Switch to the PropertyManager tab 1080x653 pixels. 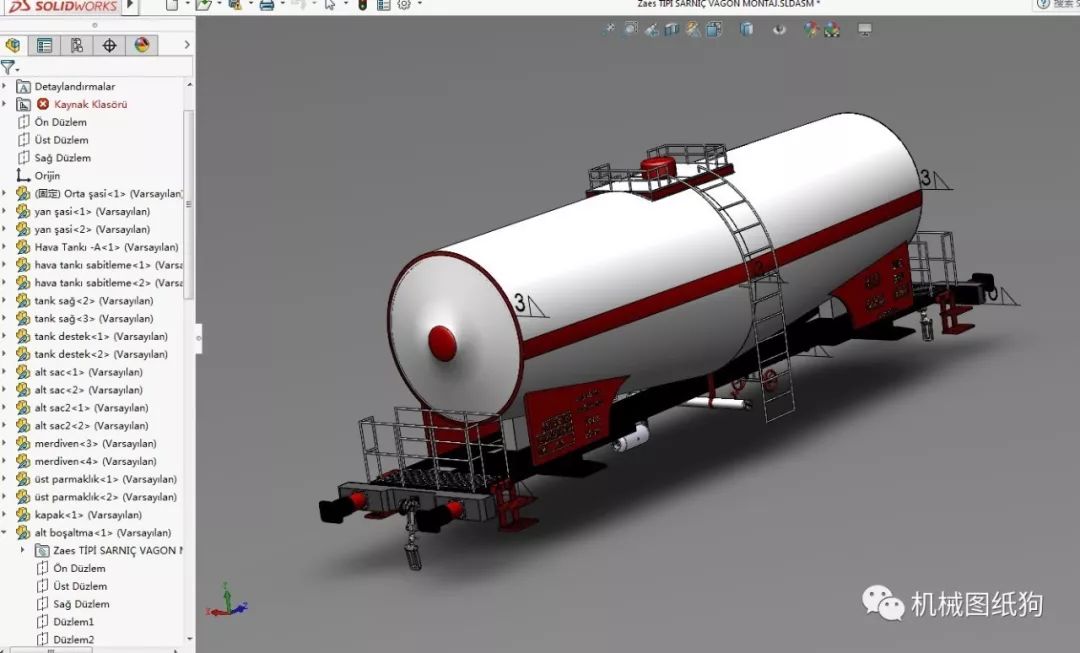(x=44, y=45)
